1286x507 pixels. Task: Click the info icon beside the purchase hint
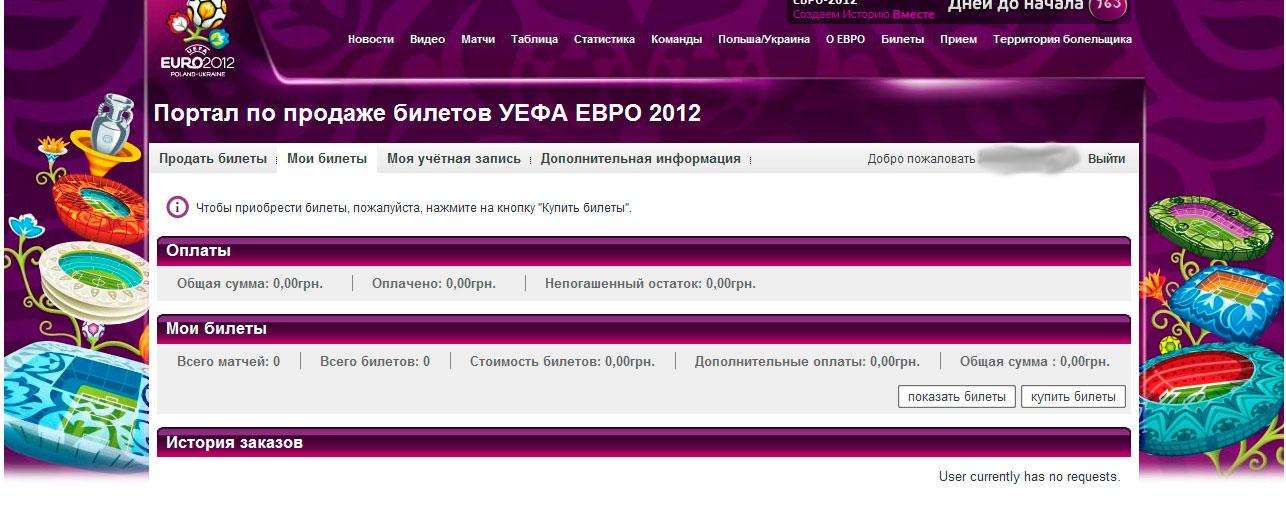coord(177,207)
